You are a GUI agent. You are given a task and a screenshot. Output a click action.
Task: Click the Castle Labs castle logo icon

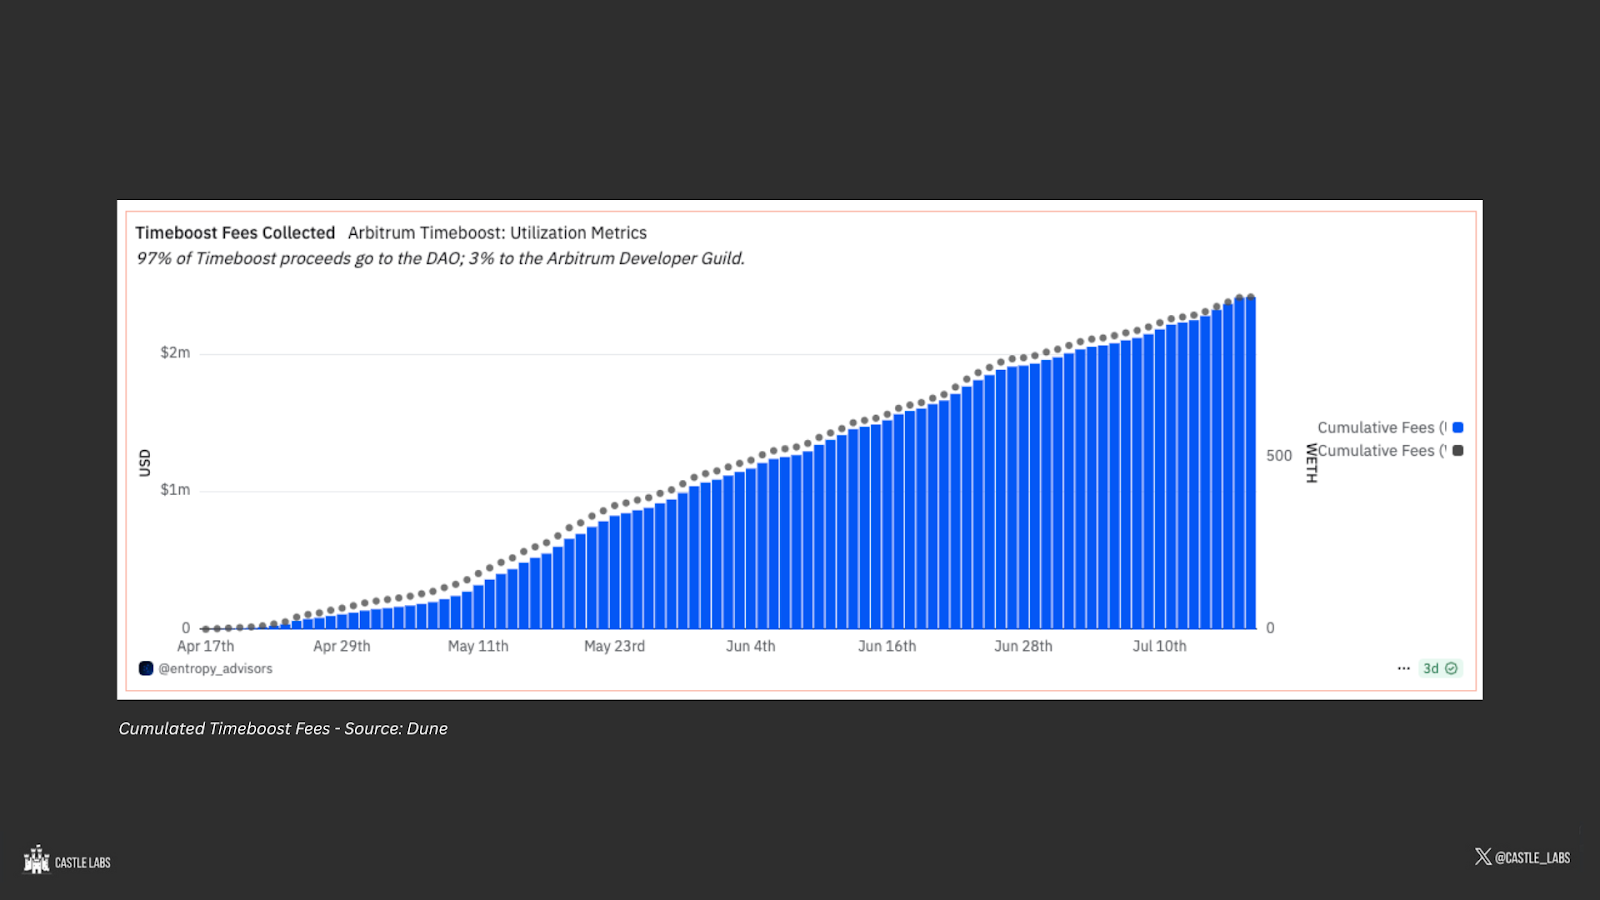pyautogui.click(x=37, y=860)
